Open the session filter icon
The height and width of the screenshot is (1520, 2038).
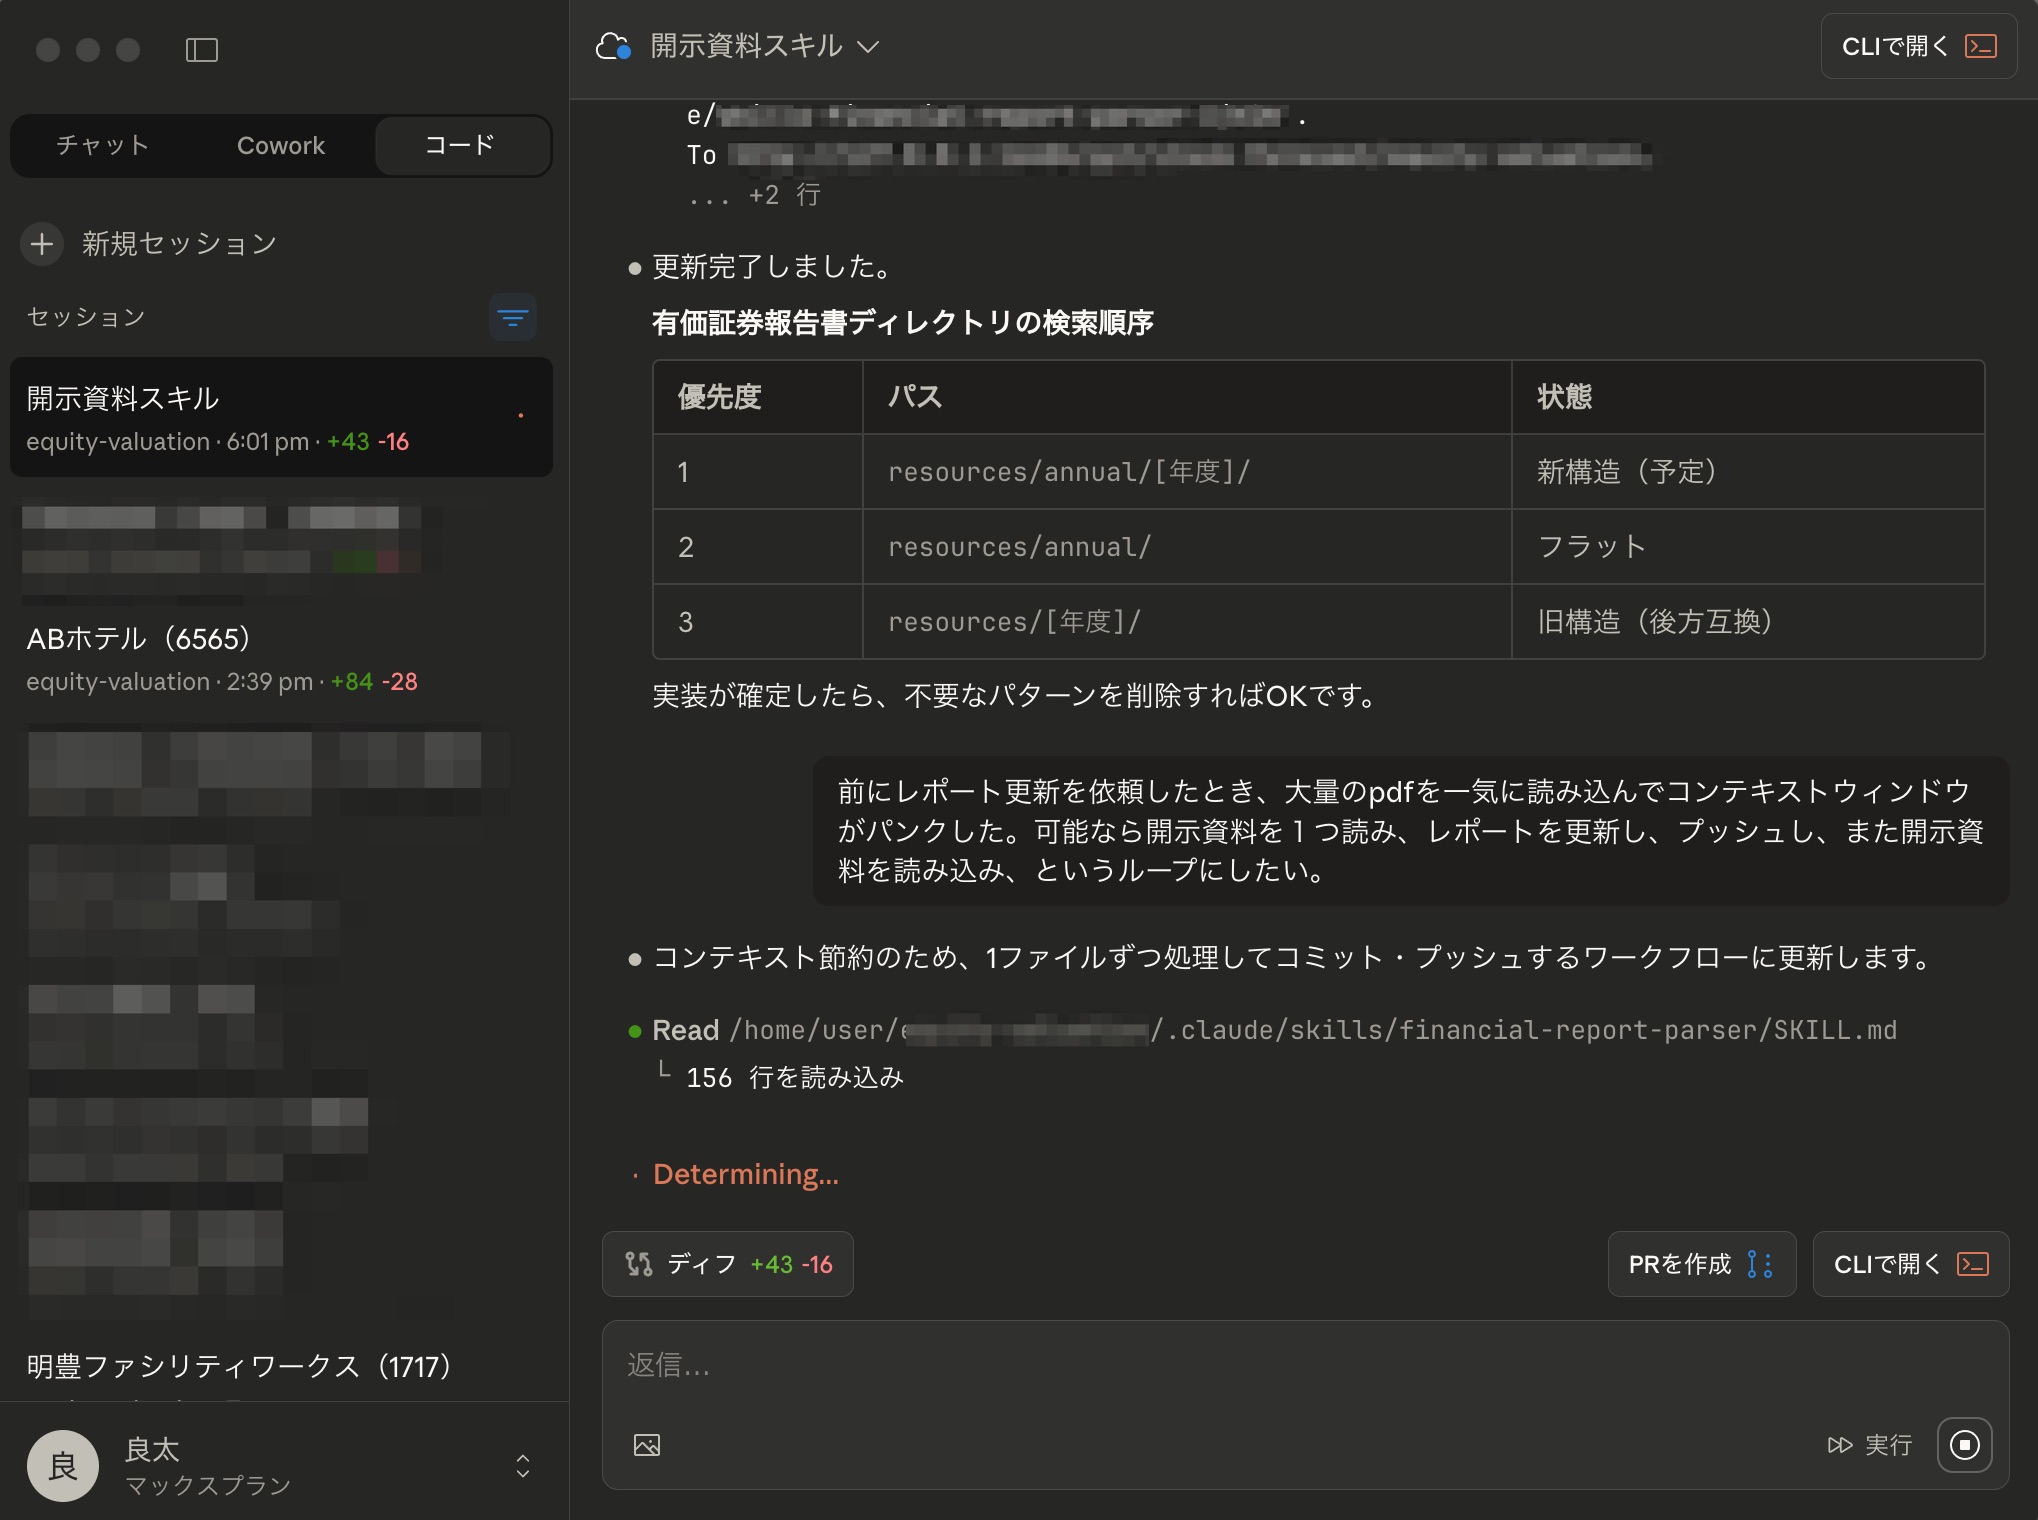point(513,318)
